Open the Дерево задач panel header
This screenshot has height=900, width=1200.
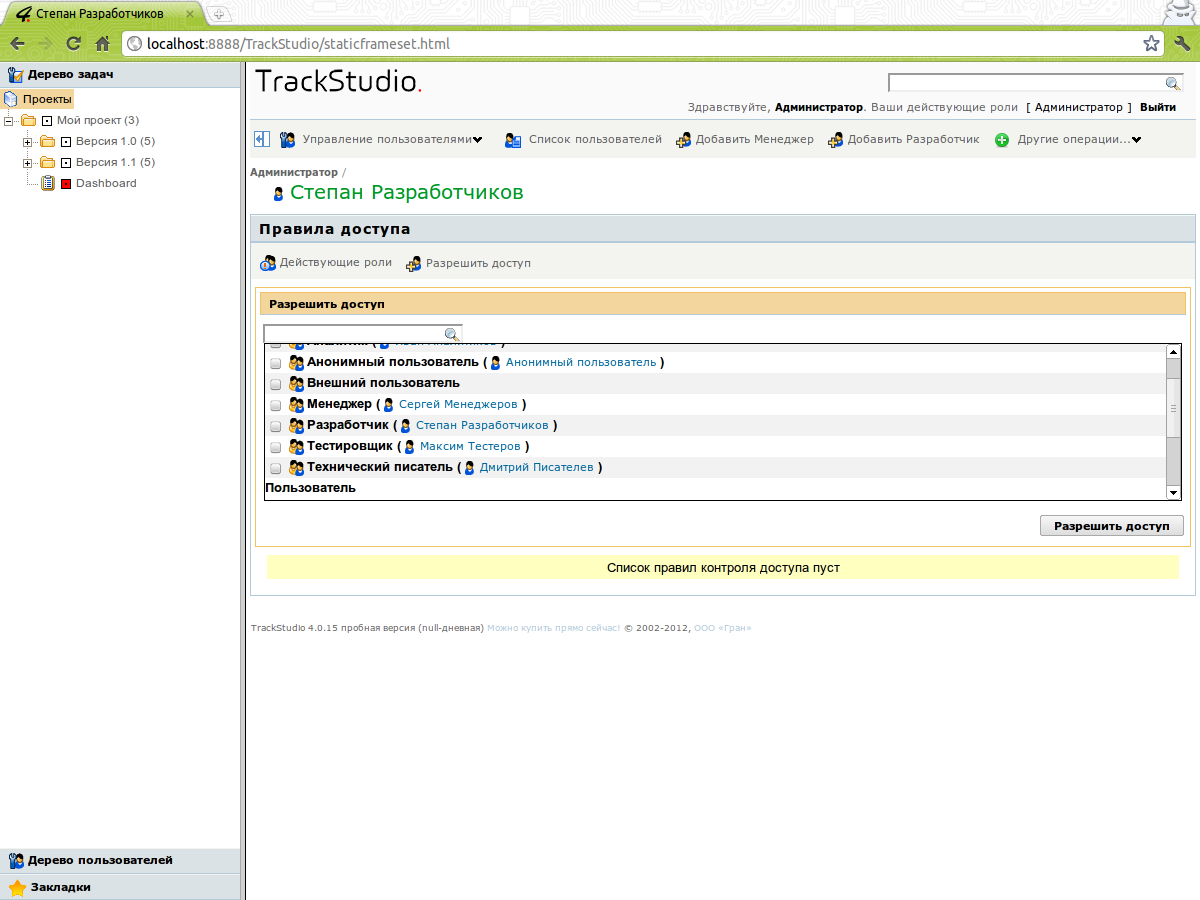click(x=120, y=74)
